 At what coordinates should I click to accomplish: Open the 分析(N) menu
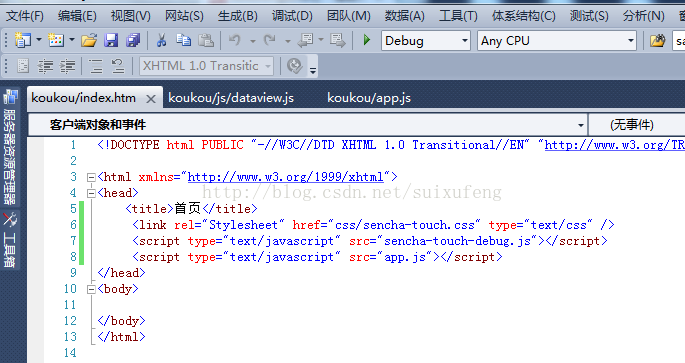643,16
